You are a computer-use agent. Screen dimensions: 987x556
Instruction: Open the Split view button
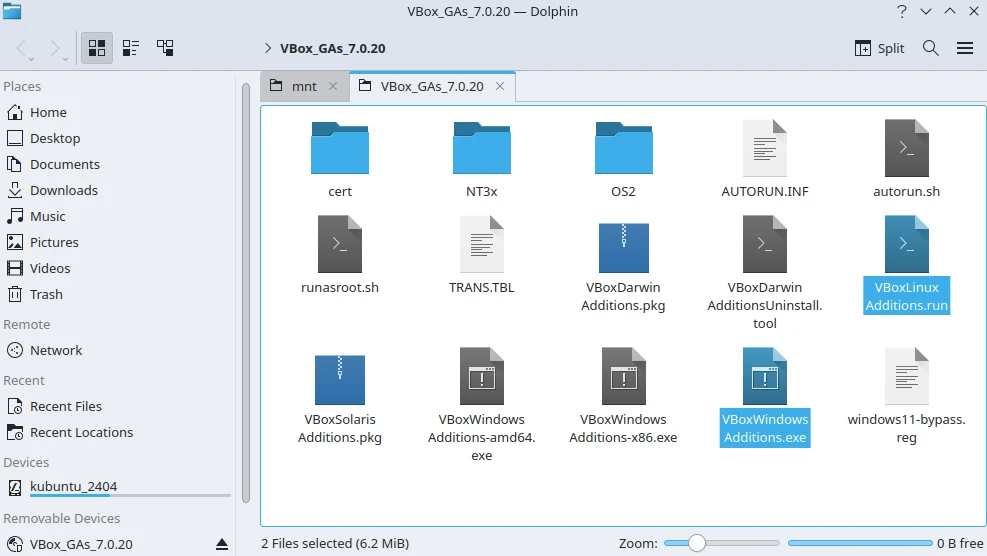click(x=879, y=48)
